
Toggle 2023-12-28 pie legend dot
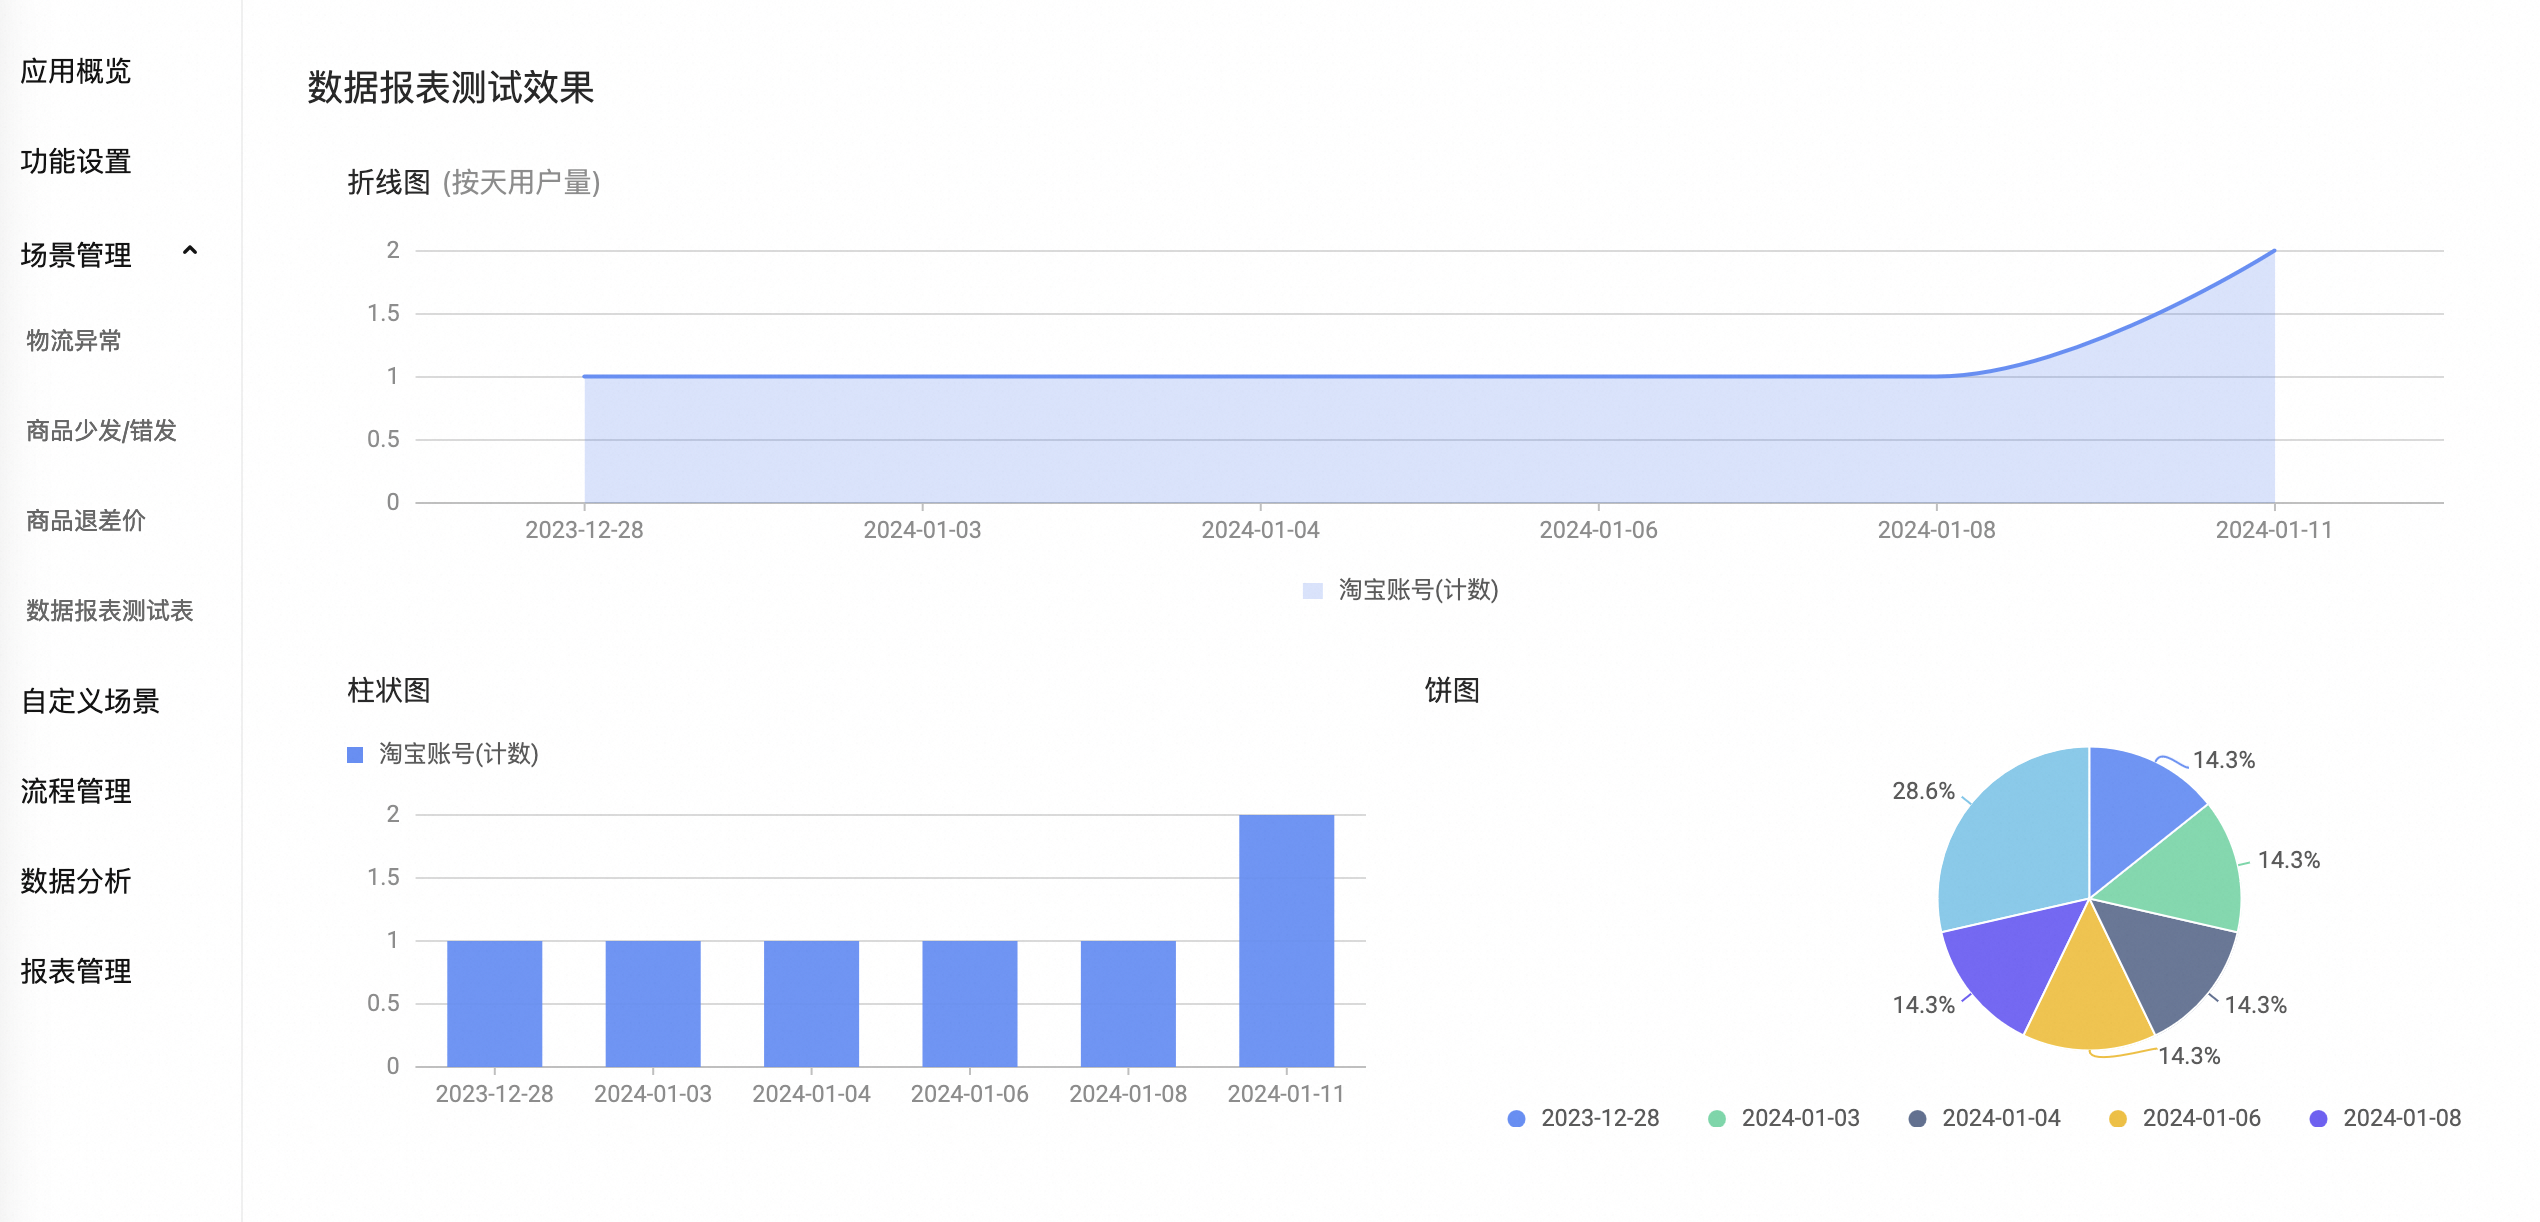(x=1516, y=1119)
